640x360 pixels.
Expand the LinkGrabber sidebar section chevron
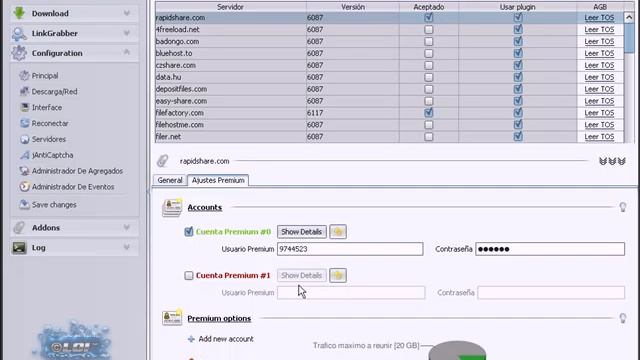(x=127, y=33)
